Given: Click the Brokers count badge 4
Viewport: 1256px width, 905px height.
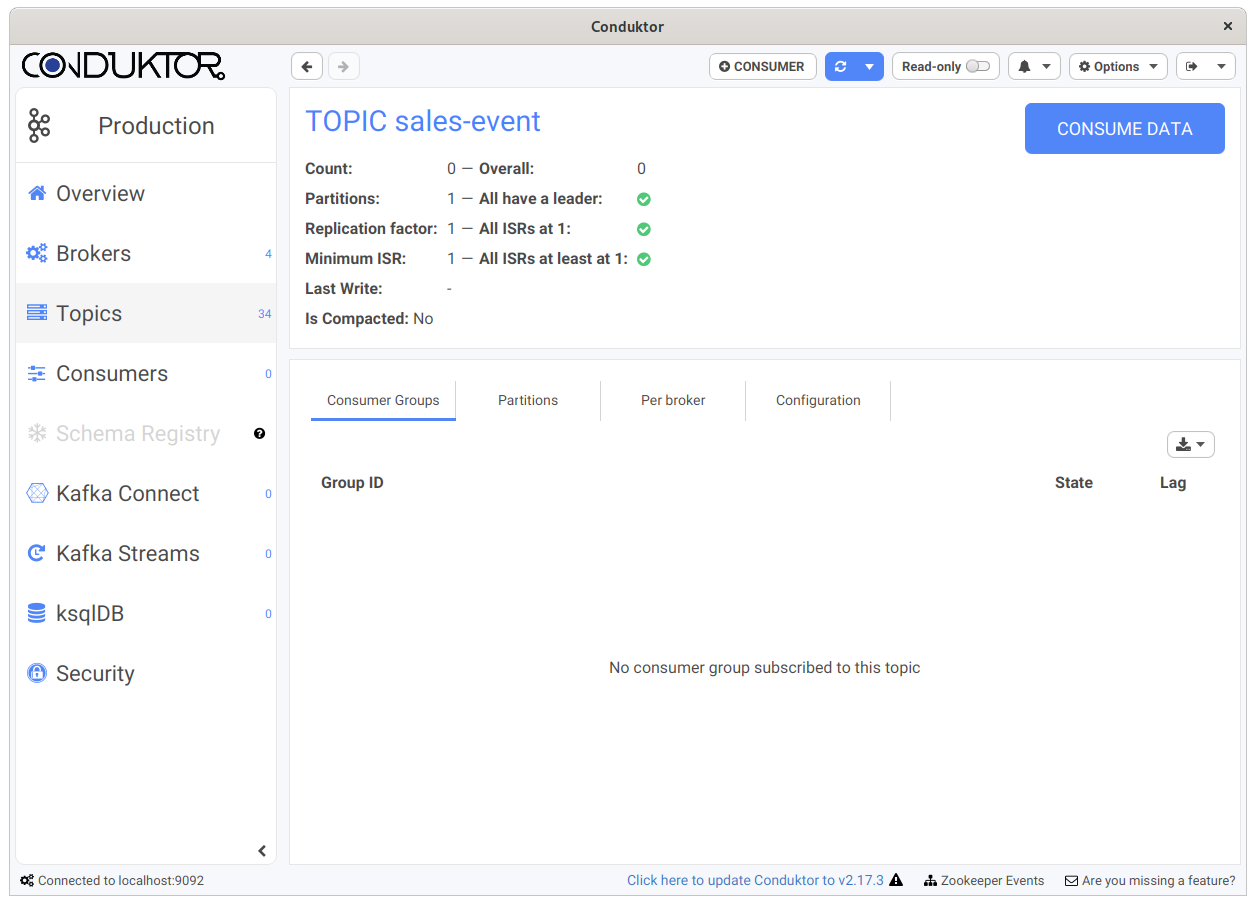Looking at the screenshot, I should click(268, 254).
